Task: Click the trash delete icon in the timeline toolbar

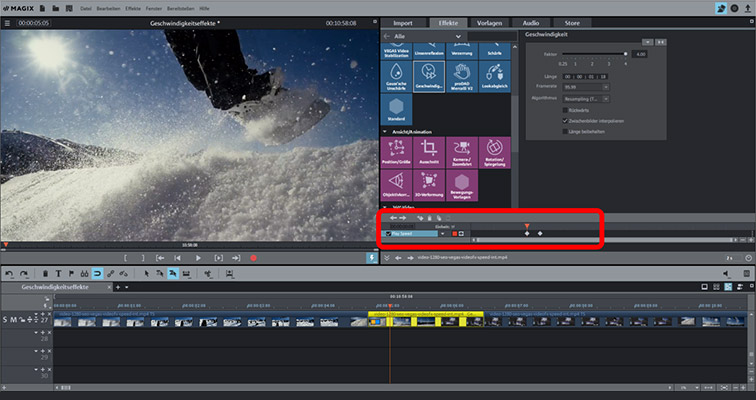Action: click(x=45, y=274)
